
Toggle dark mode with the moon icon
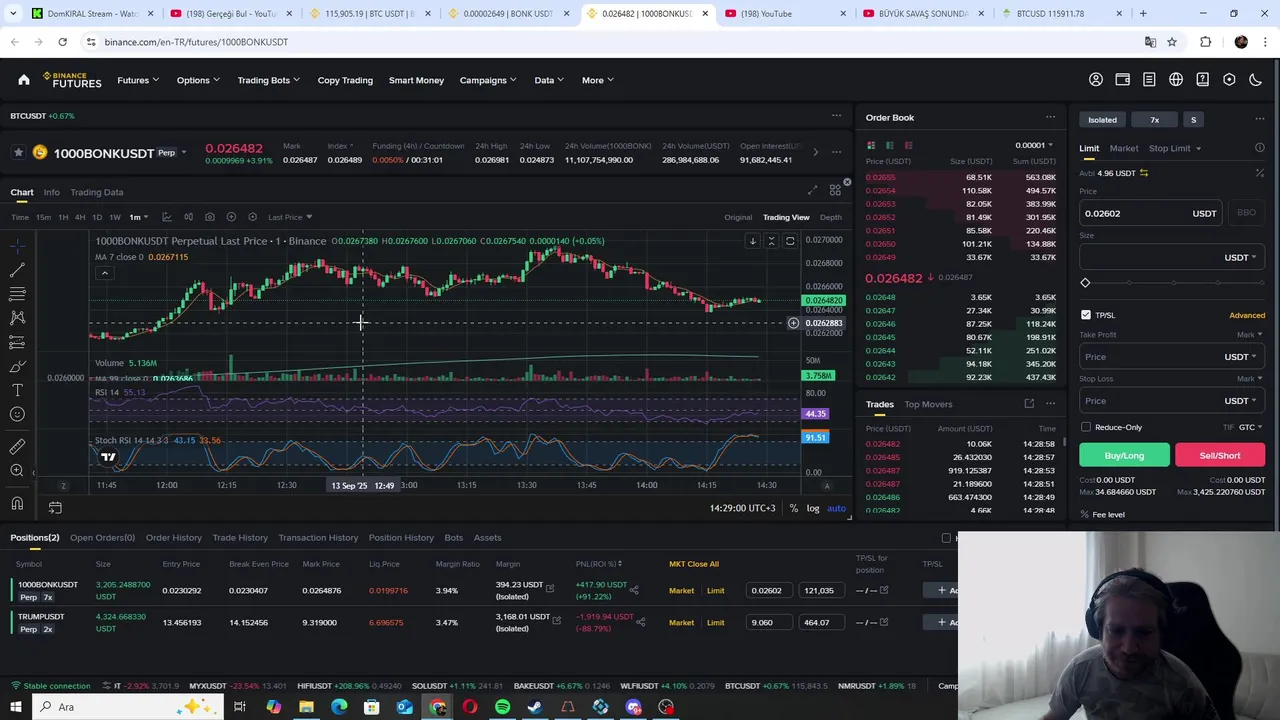pyautogui.click(x=1256, y=80)
